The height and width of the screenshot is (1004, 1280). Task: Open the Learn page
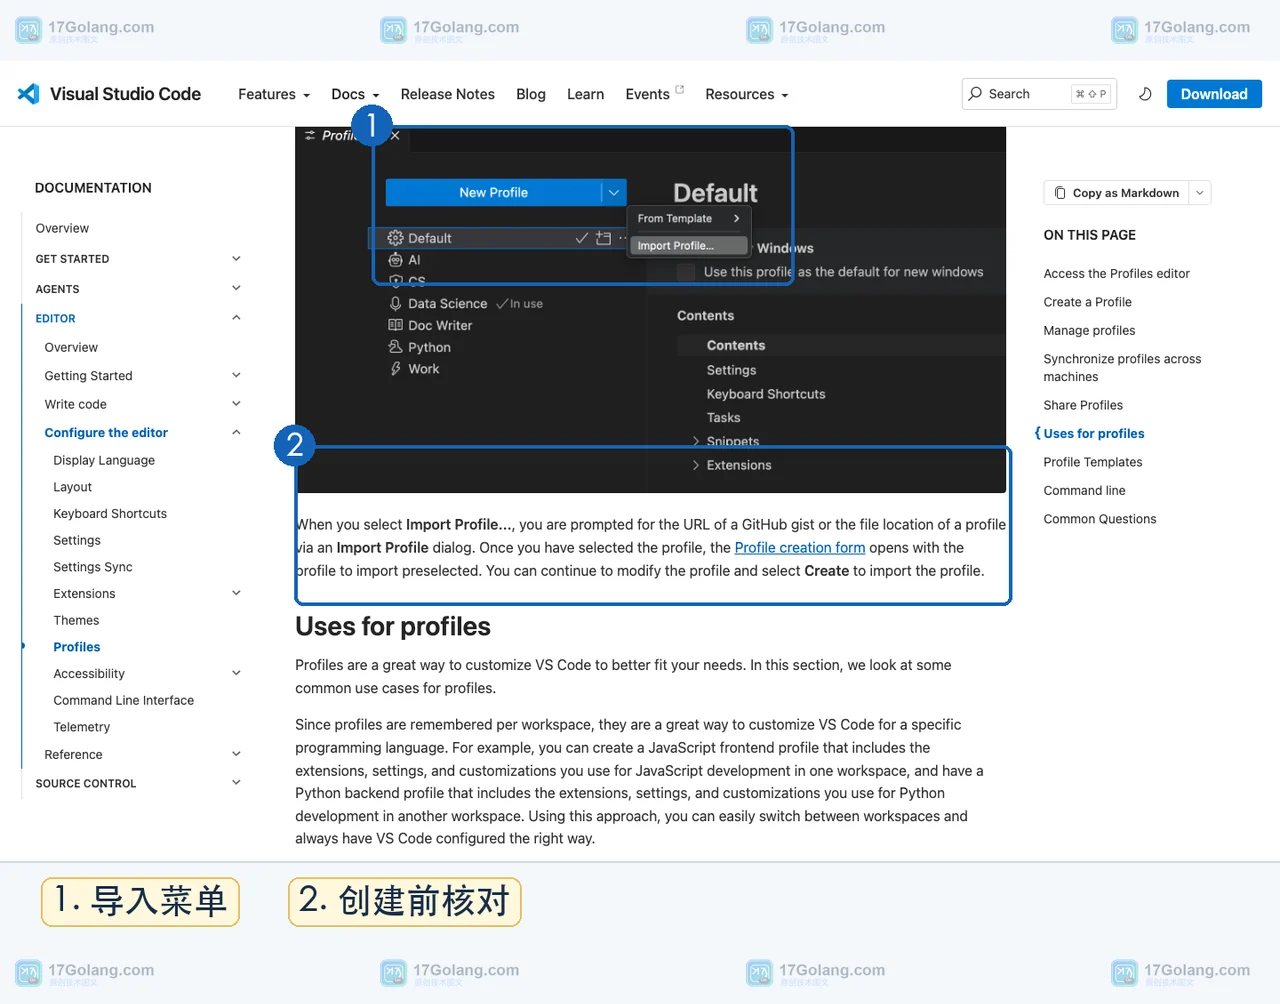[585, 94]
